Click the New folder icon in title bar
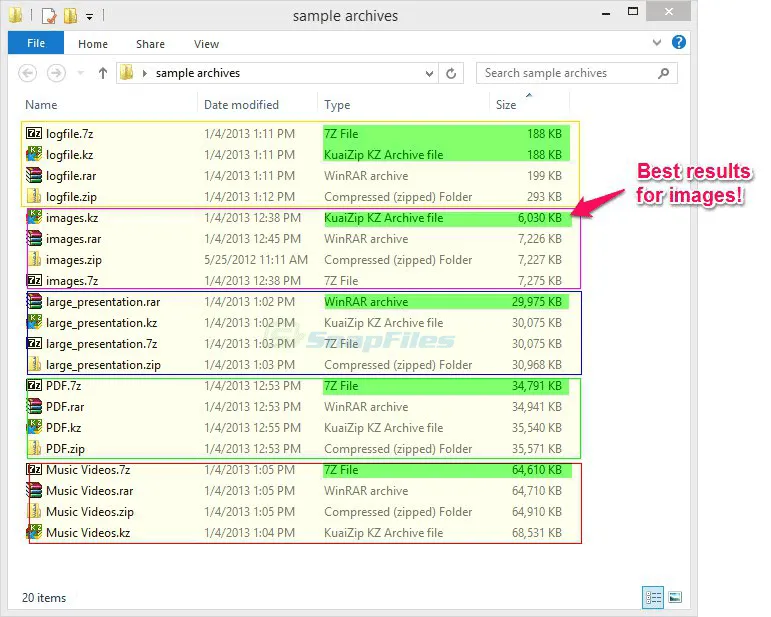Viewport: 771px width, 617px height. tap(71, 16)
